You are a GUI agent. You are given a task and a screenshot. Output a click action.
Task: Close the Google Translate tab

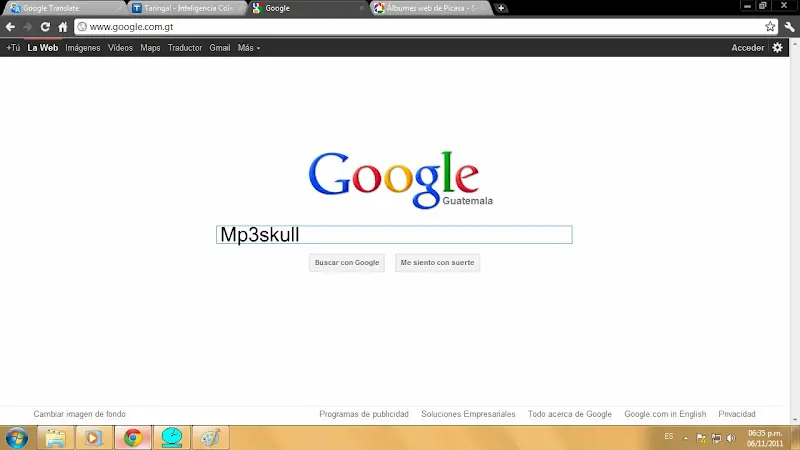[x=118, y=8]
